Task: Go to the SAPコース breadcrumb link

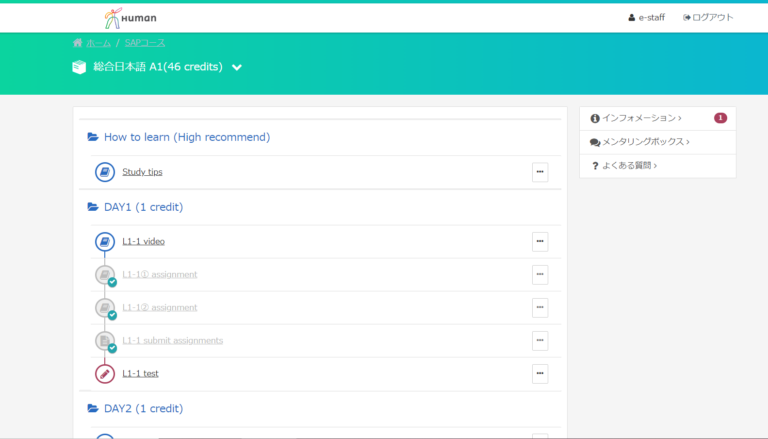Action: pyautogui.click(x=145, y=43)
